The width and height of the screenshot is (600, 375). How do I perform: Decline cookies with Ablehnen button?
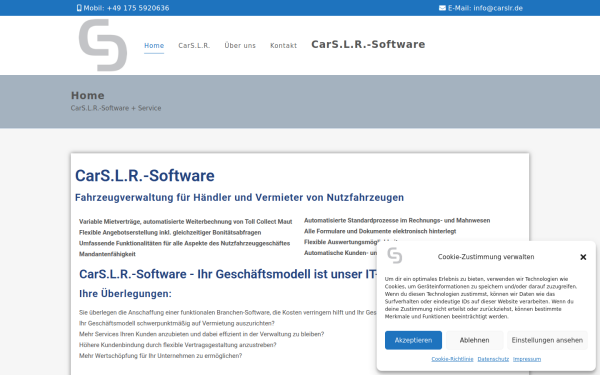(474, 340)
